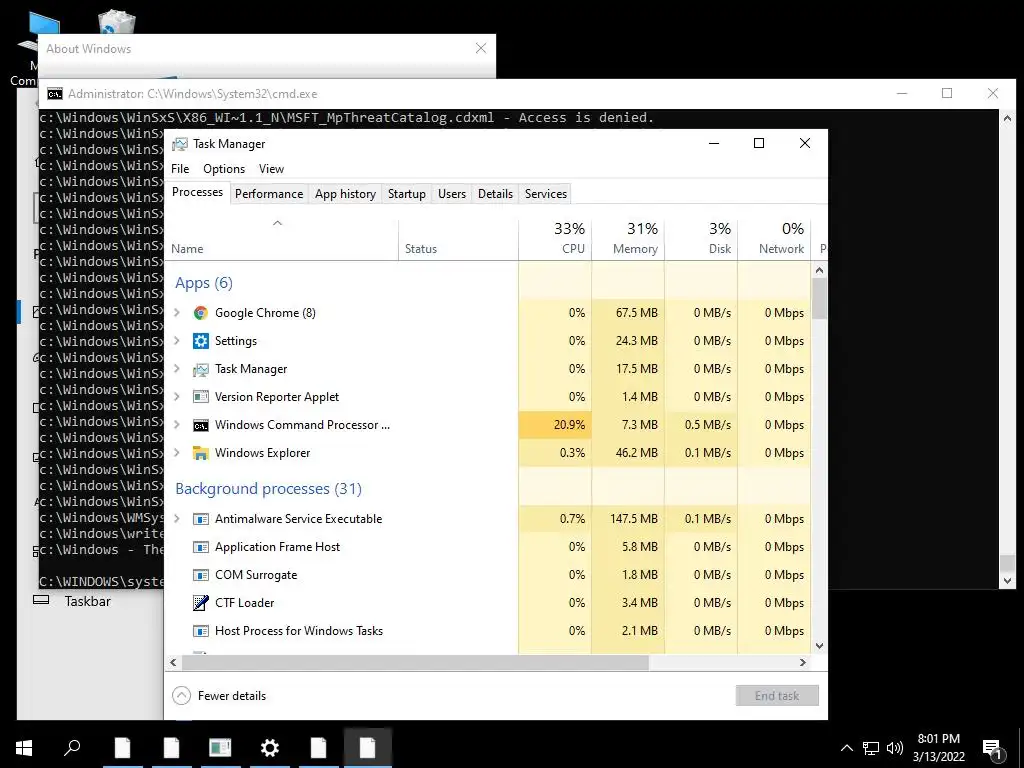Click the Task Manager horizontal scrollbar left arrow
1024x768 pixels.
[173, 663]
